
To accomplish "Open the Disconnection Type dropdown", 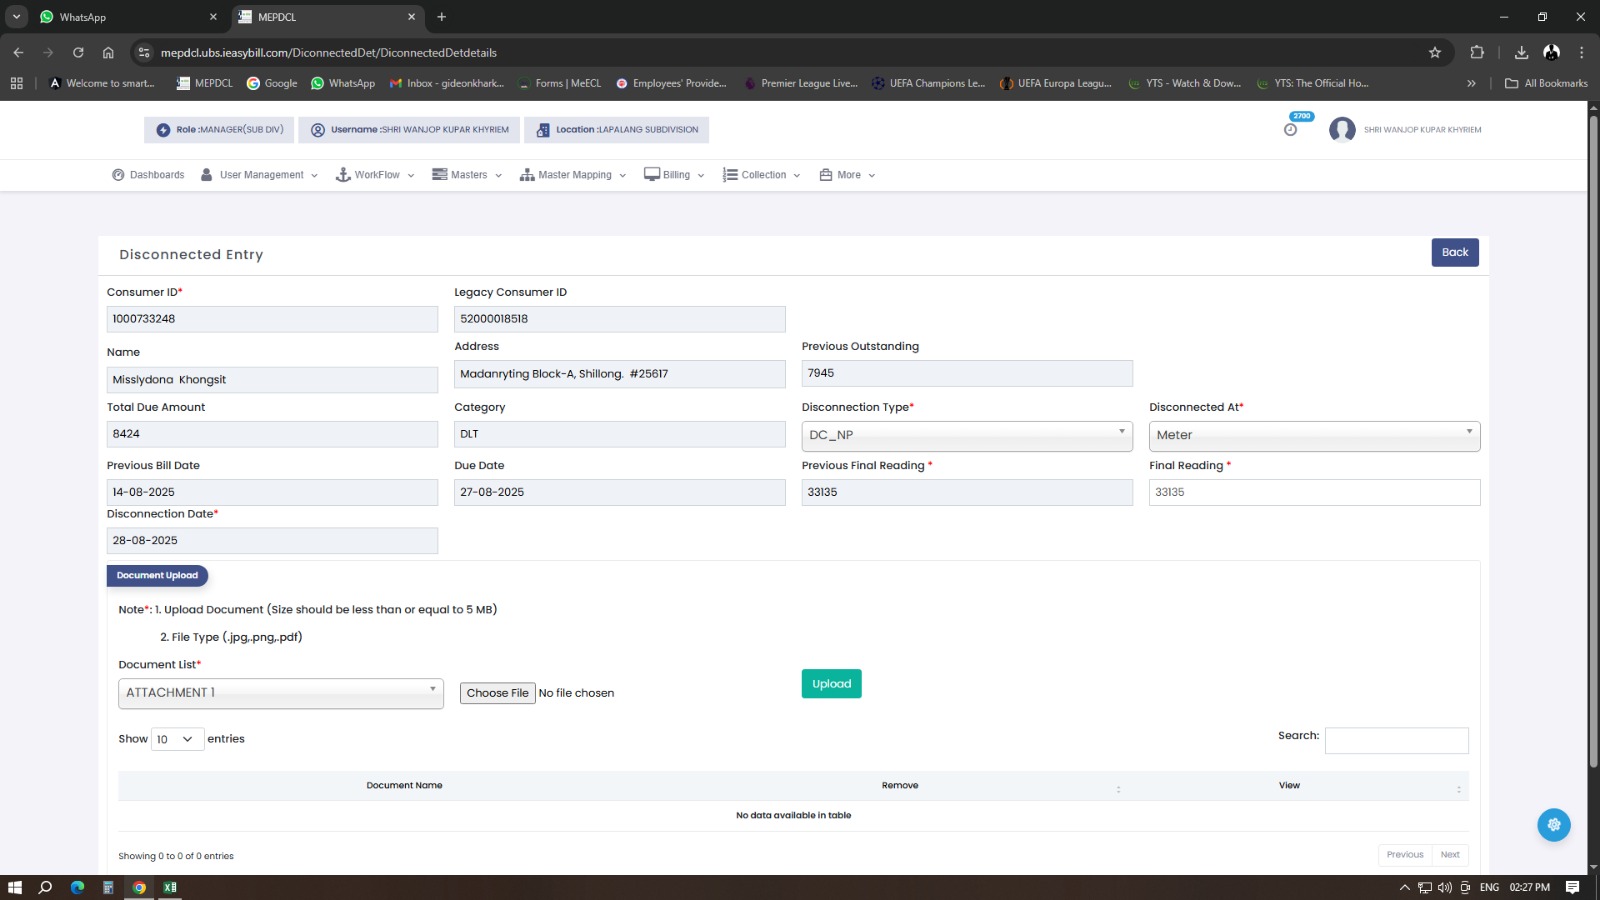I will pos(966,435).
